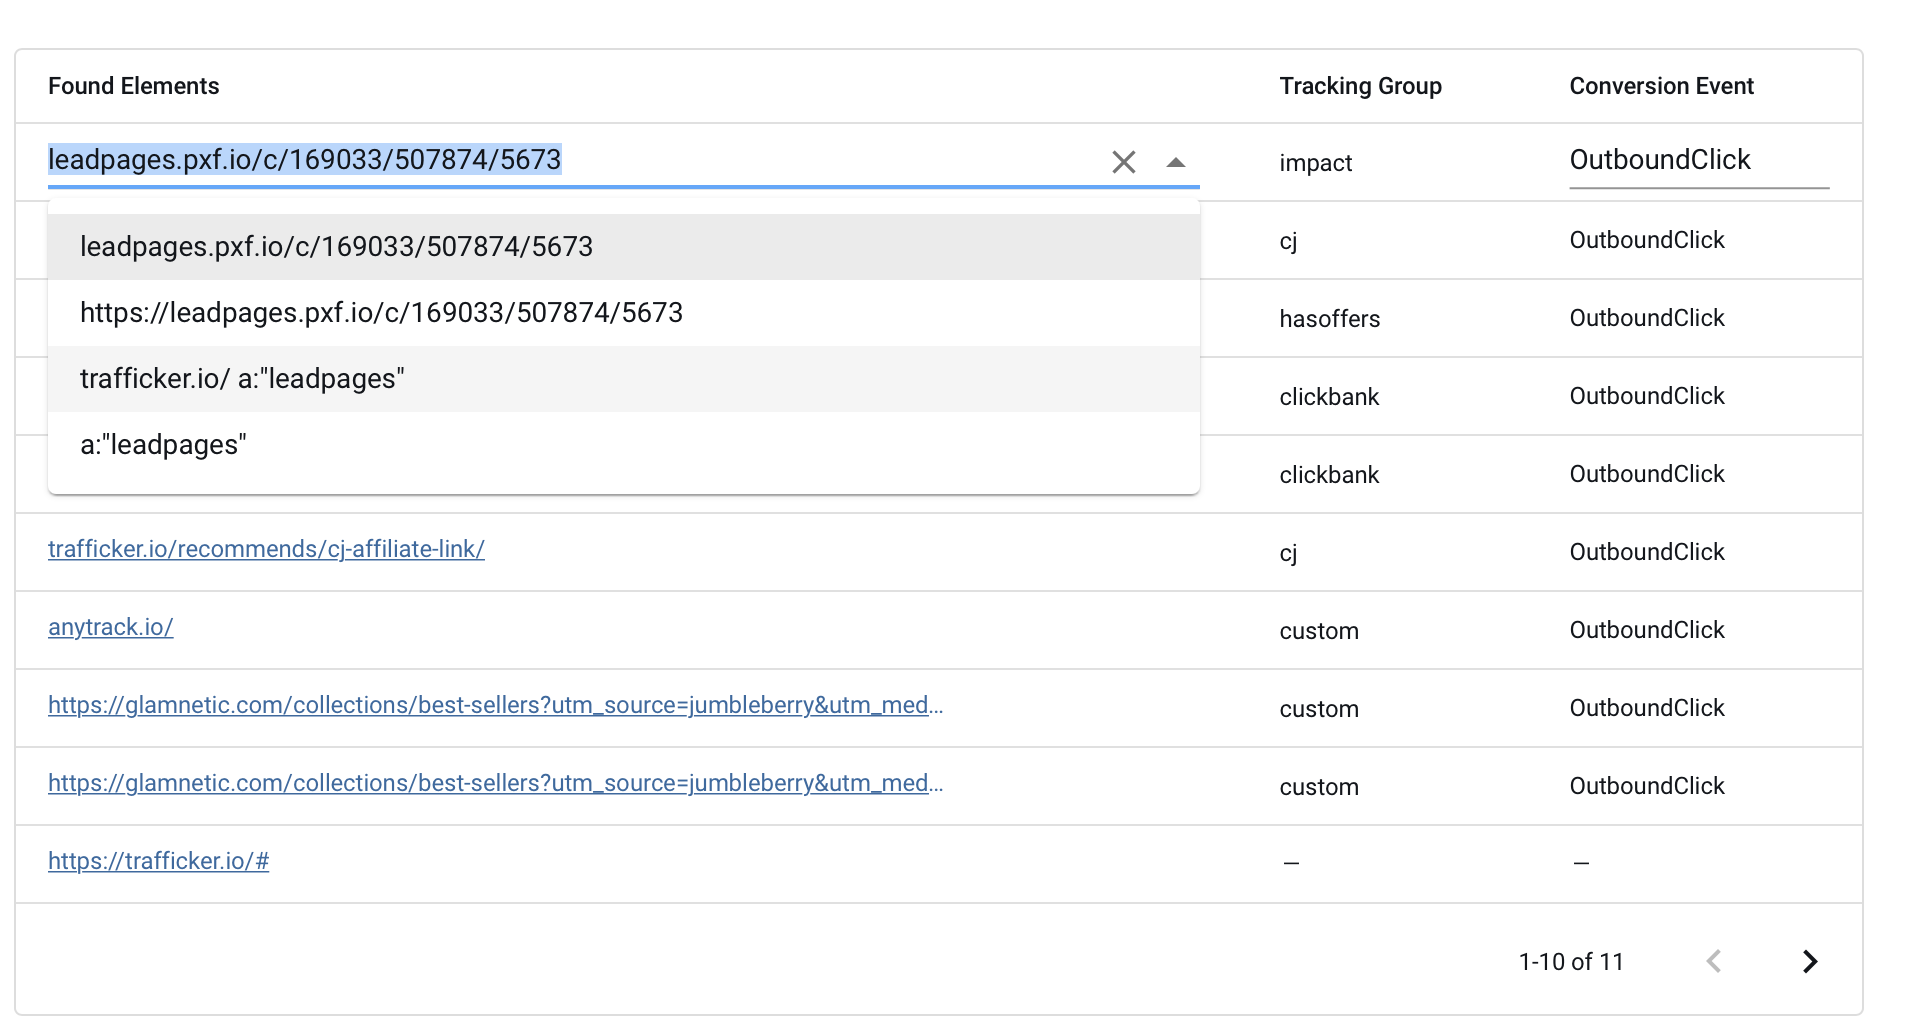This screenshot has width=1914, height=1034.
Task: Click the cj cell in the cj-affiliate-link row
Action: 1289,553
